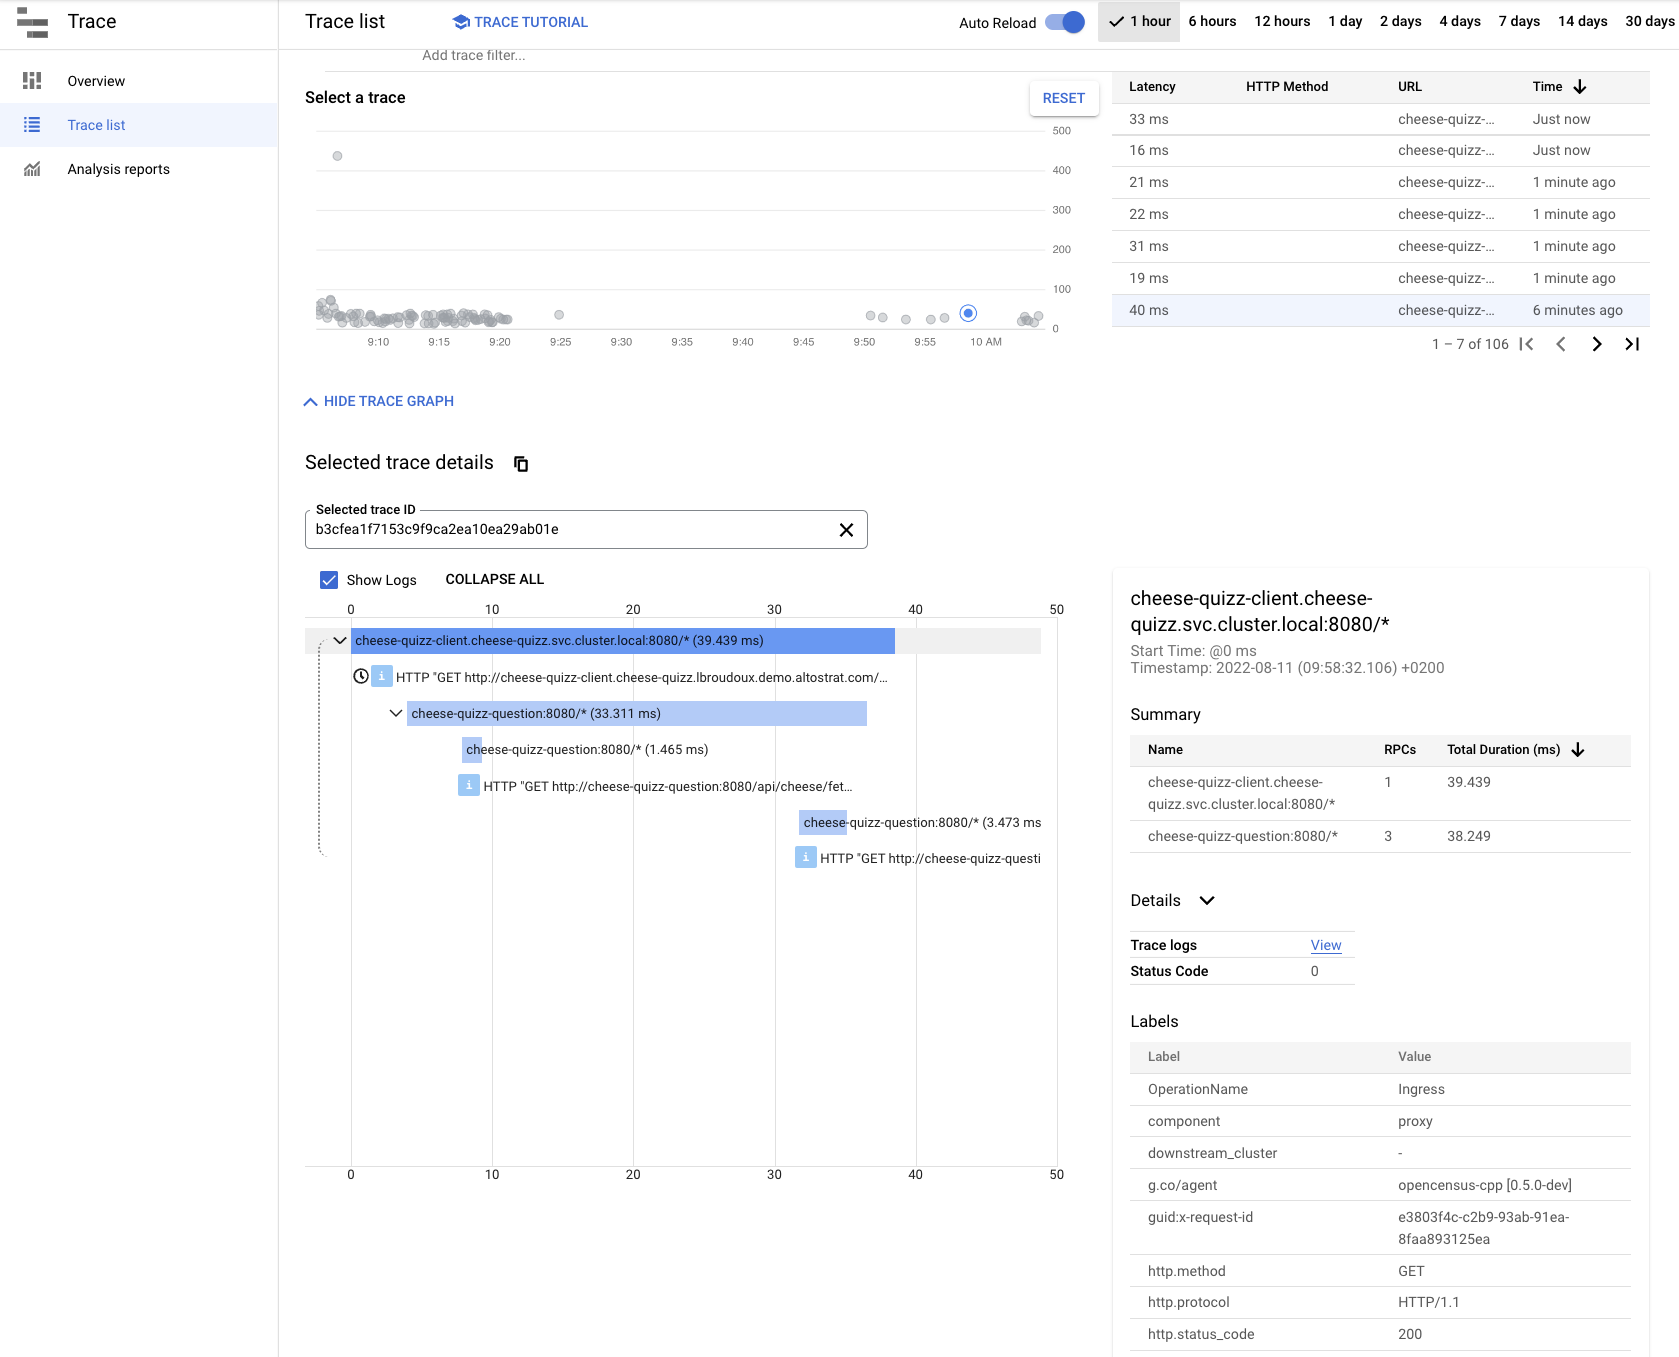Select the 19 ms trace row
The image size is (1679, 1357).
(1380, 278)
